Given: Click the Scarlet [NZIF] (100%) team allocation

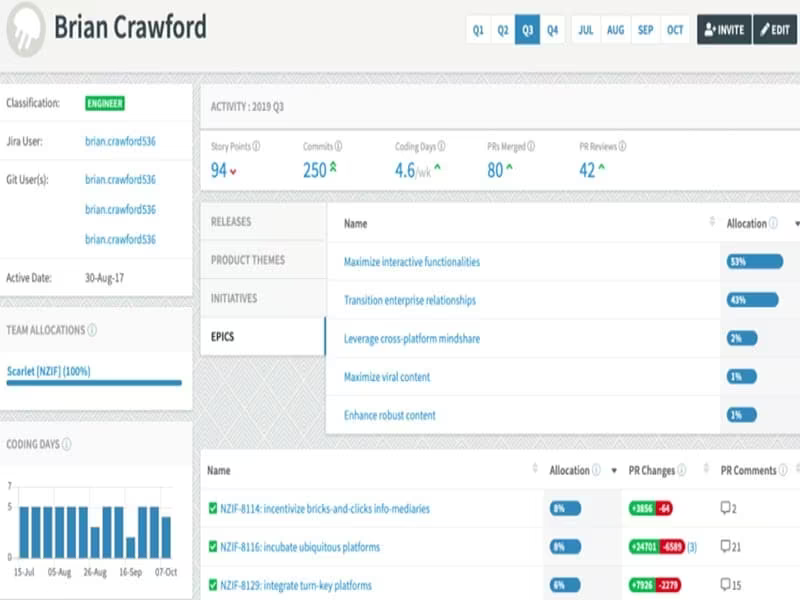Looking at the screenshot, I should pos(48,371).
